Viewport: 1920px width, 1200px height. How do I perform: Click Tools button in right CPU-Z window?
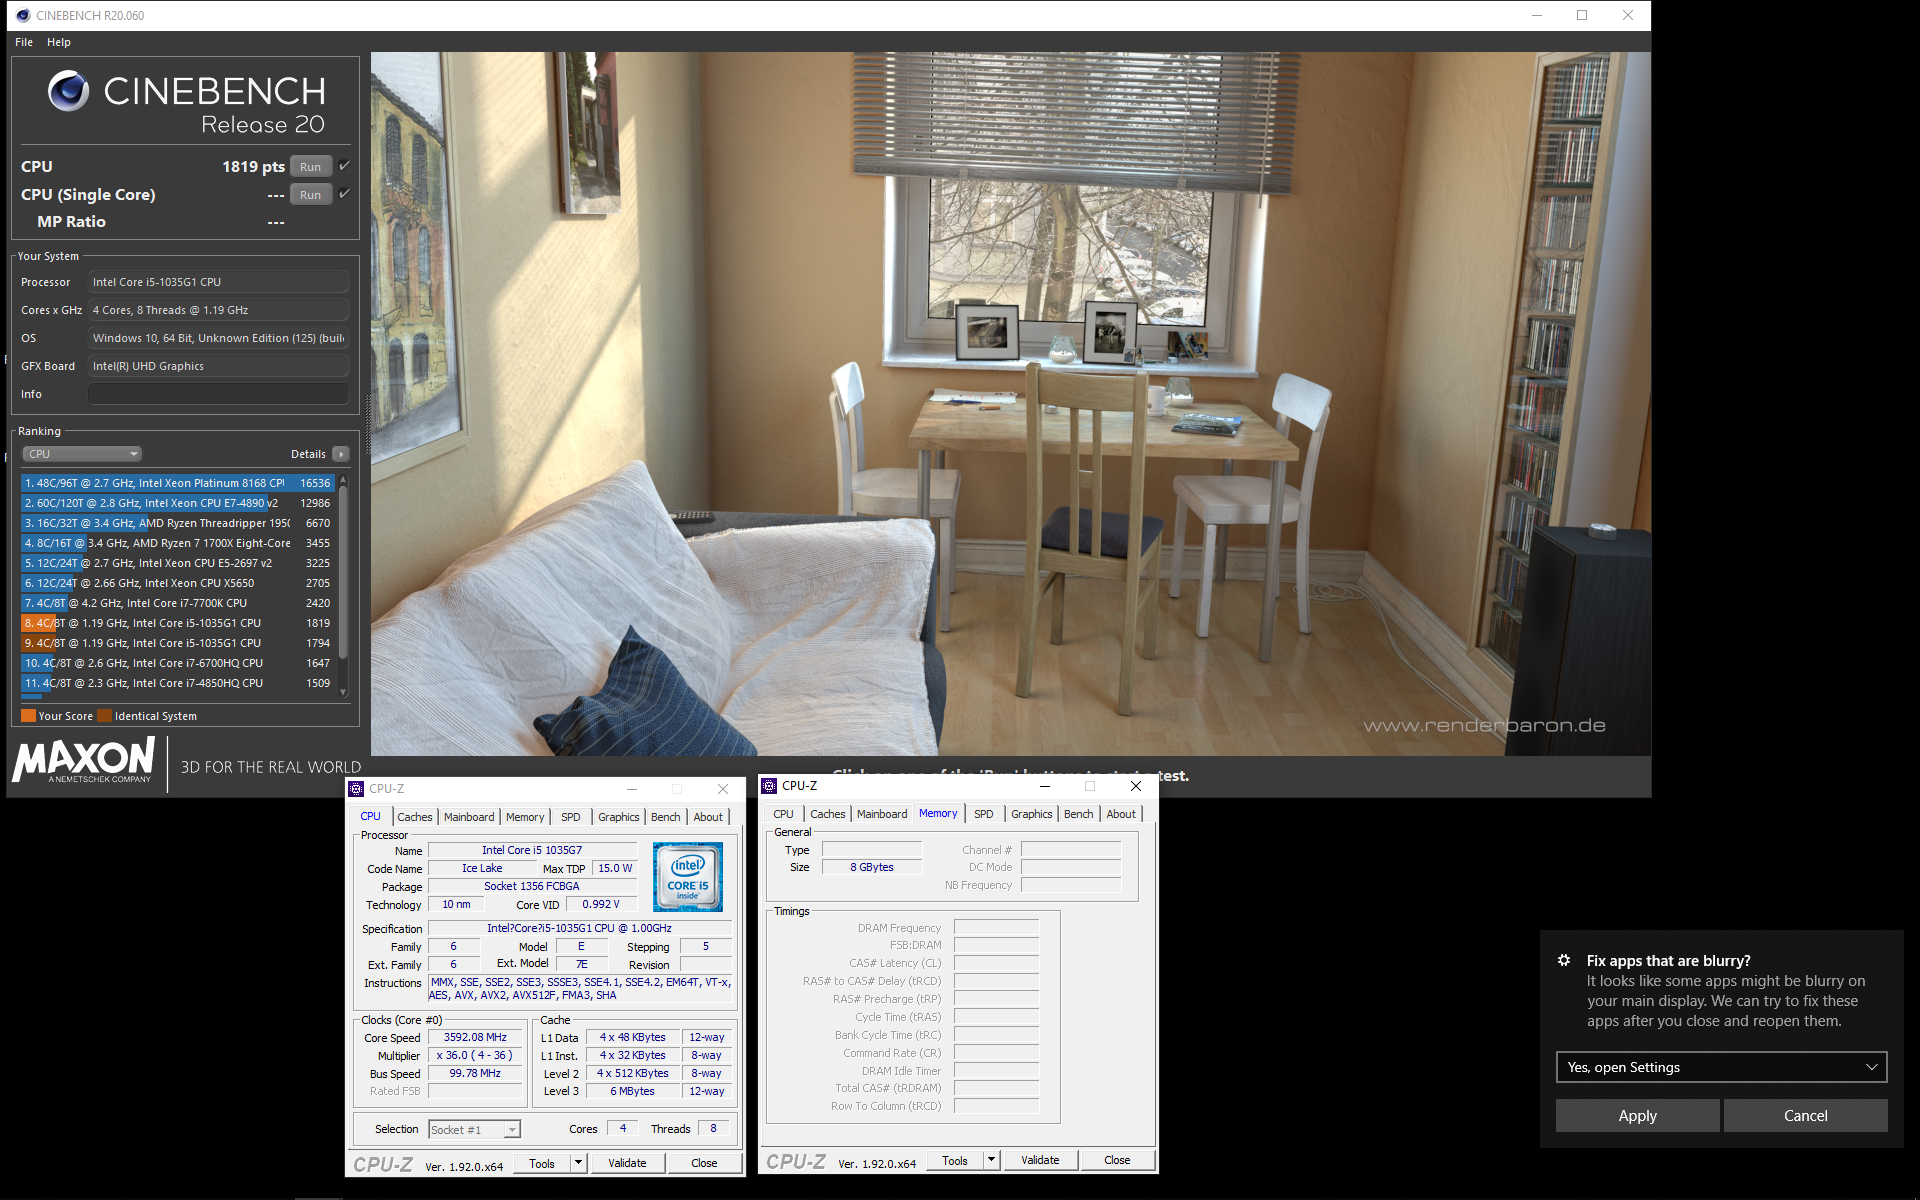coord(955,1161)
